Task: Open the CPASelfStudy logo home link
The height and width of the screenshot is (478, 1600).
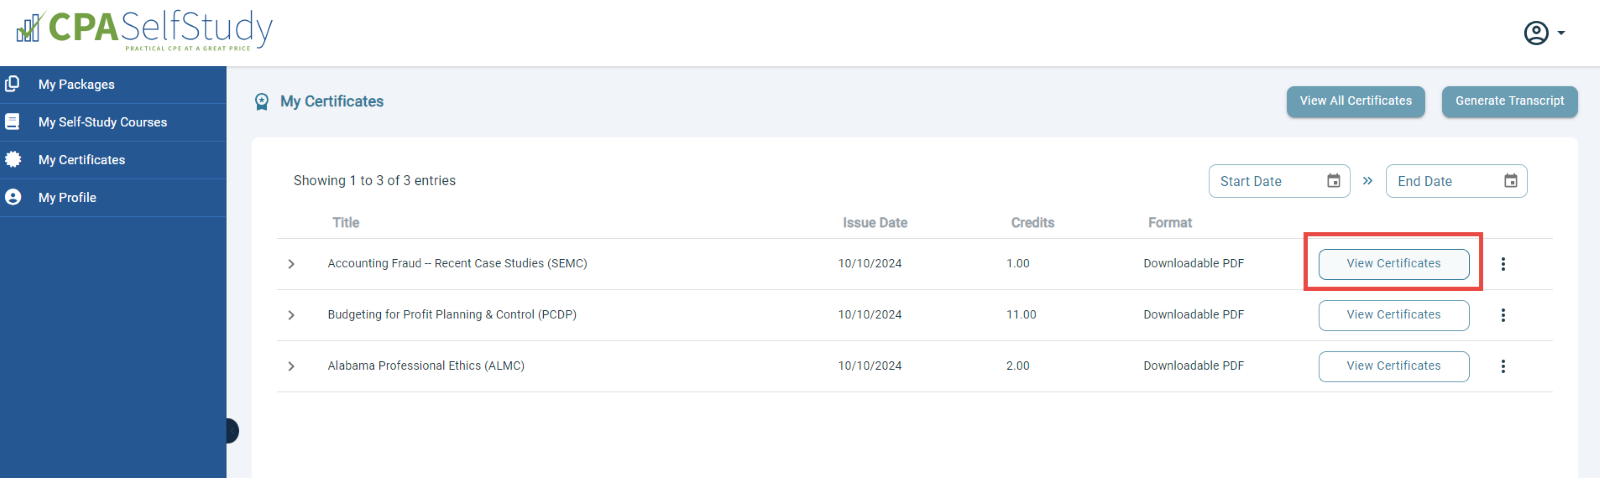Action: (145, 29)
